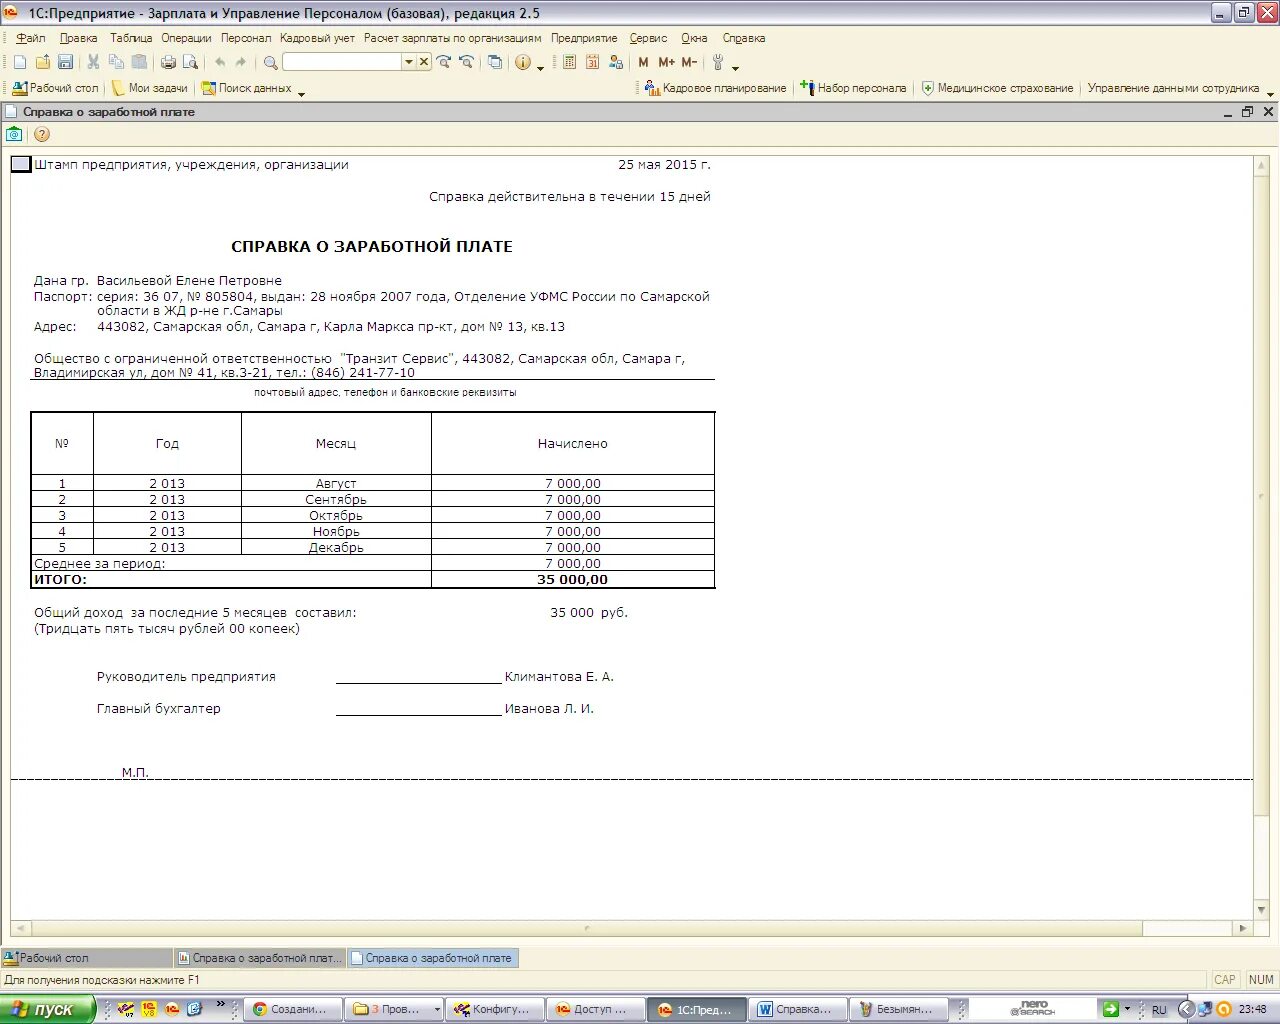Open the Справка menu in menu bar
The image size is (1280, 1024).
coord(743,38)
